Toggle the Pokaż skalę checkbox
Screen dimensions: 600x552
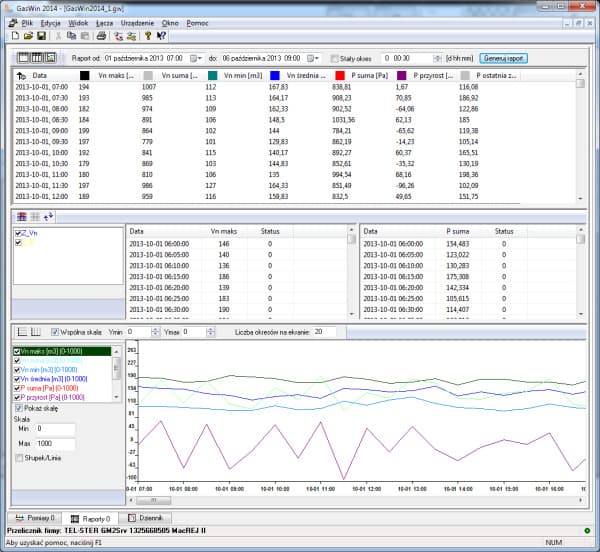click(19, 408)
